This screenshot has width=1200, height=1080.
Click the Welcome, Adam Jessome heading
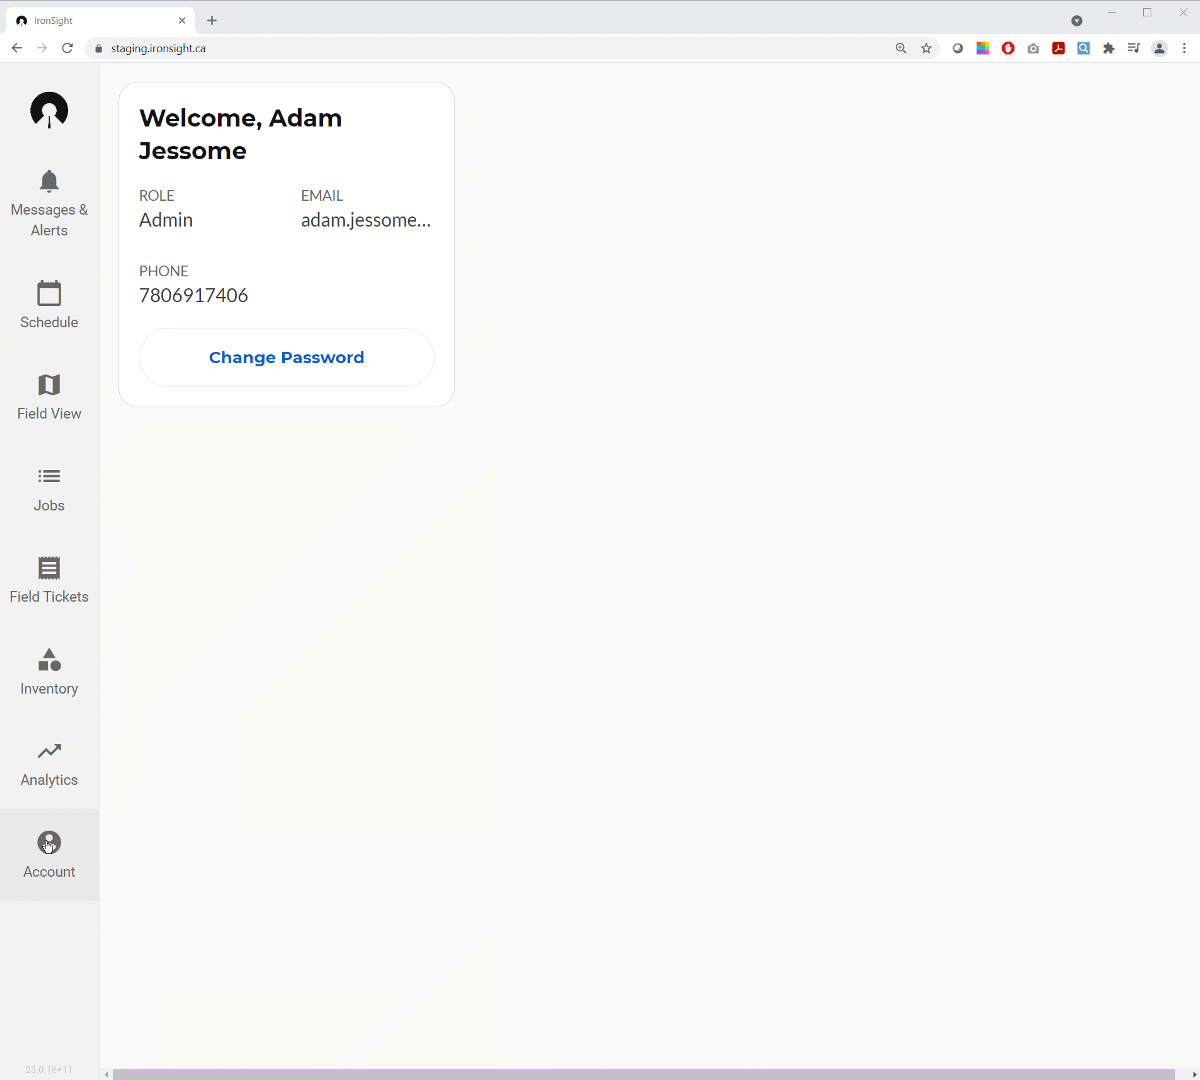[240, 134]
